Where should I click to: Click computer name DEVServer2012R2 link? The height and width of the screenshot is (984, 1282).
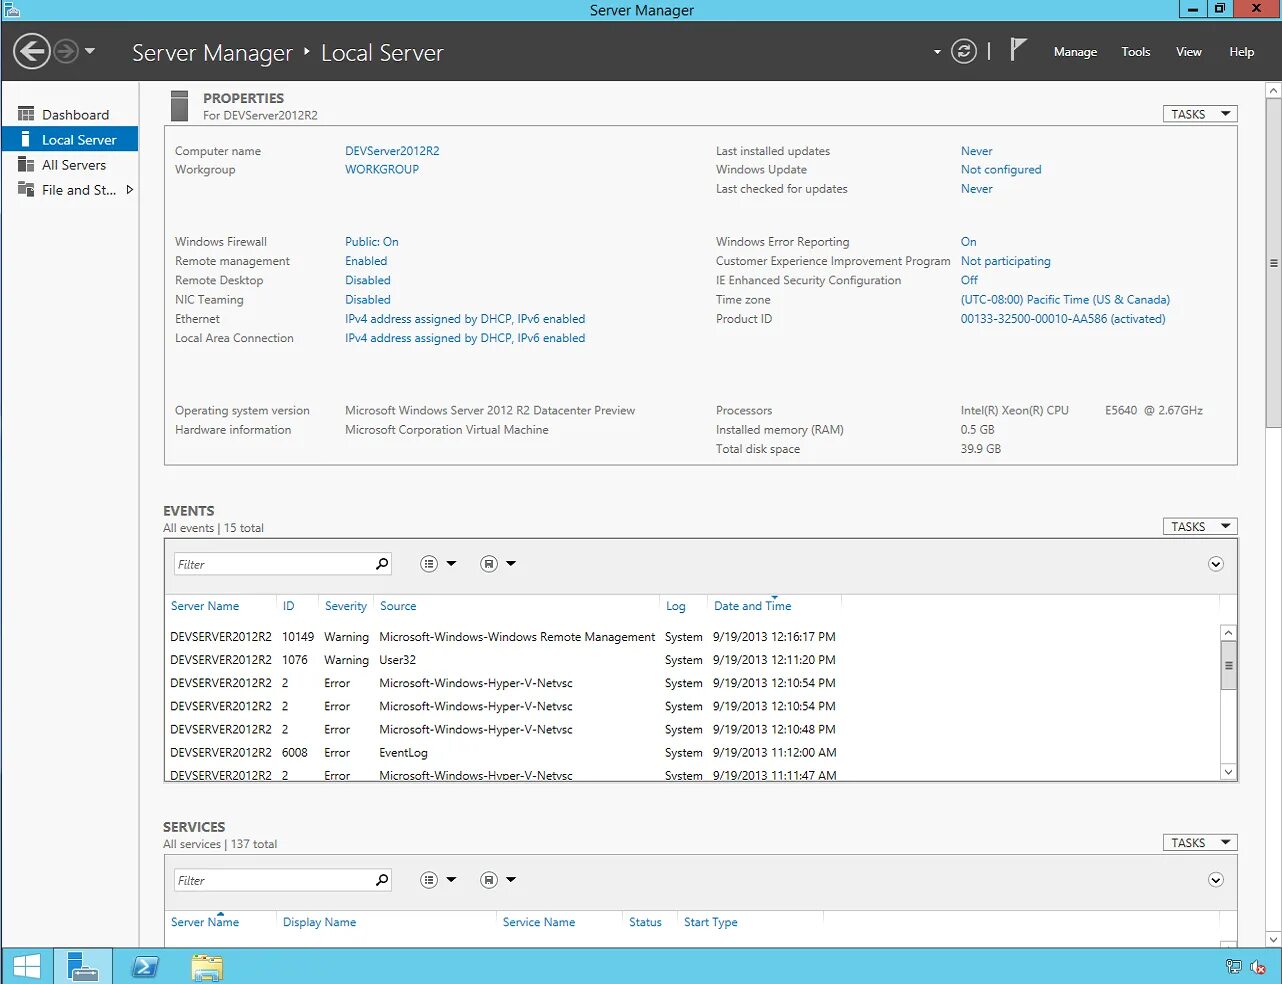(392, 151)
